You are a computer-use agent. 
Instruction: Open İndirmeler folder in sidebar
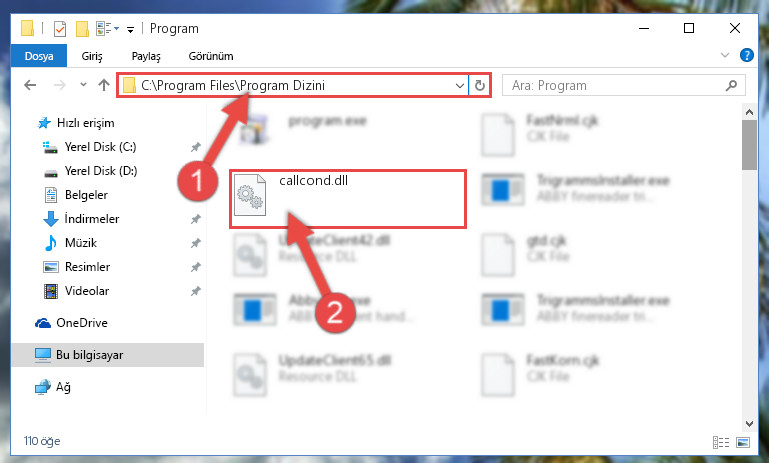click(92, 219)
